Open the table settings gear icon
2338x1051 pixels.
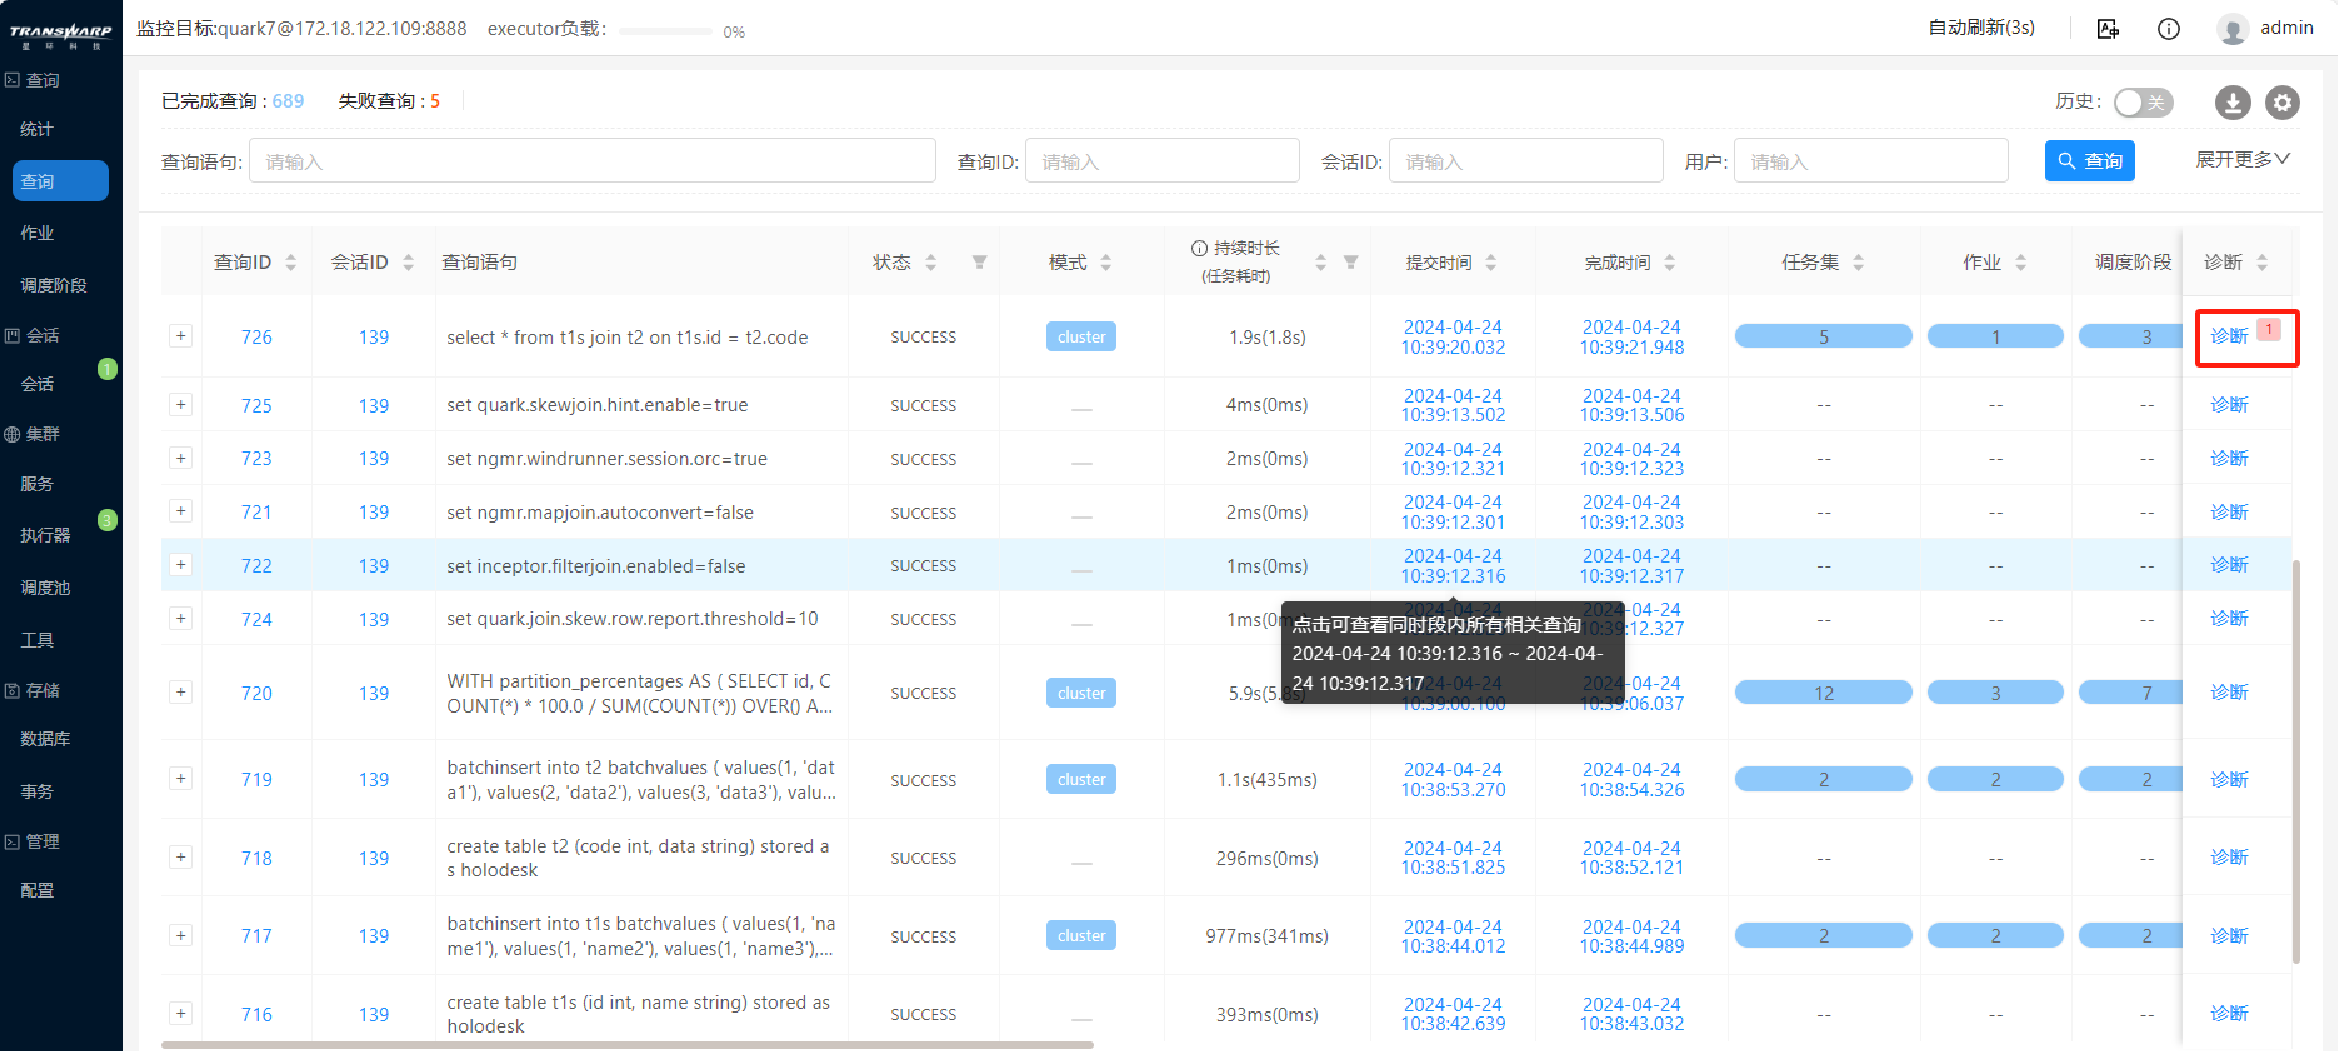coord(2282,102)
